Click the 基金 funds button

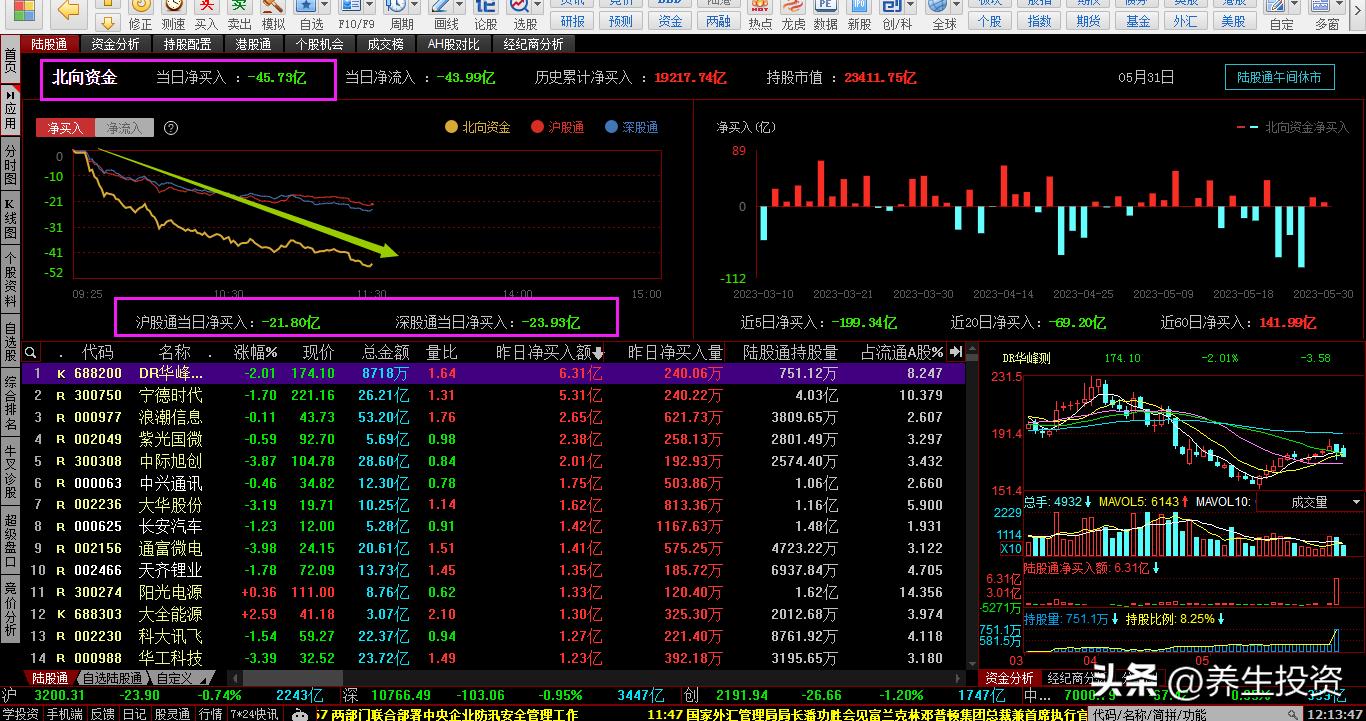click(1137, 21)
